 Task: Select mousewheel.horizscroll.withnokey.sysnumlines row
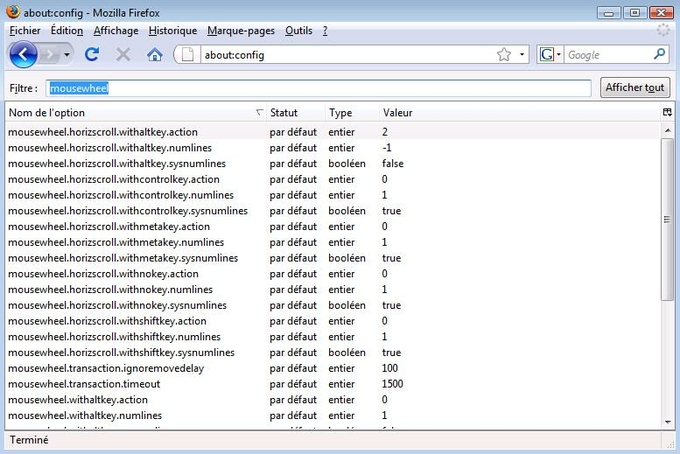(x=333, y=305)
